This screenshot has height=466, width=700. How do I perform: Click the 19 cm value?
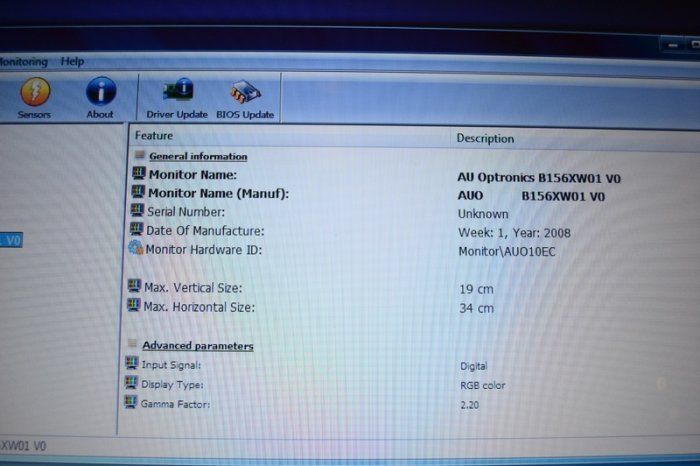point(476,289)
